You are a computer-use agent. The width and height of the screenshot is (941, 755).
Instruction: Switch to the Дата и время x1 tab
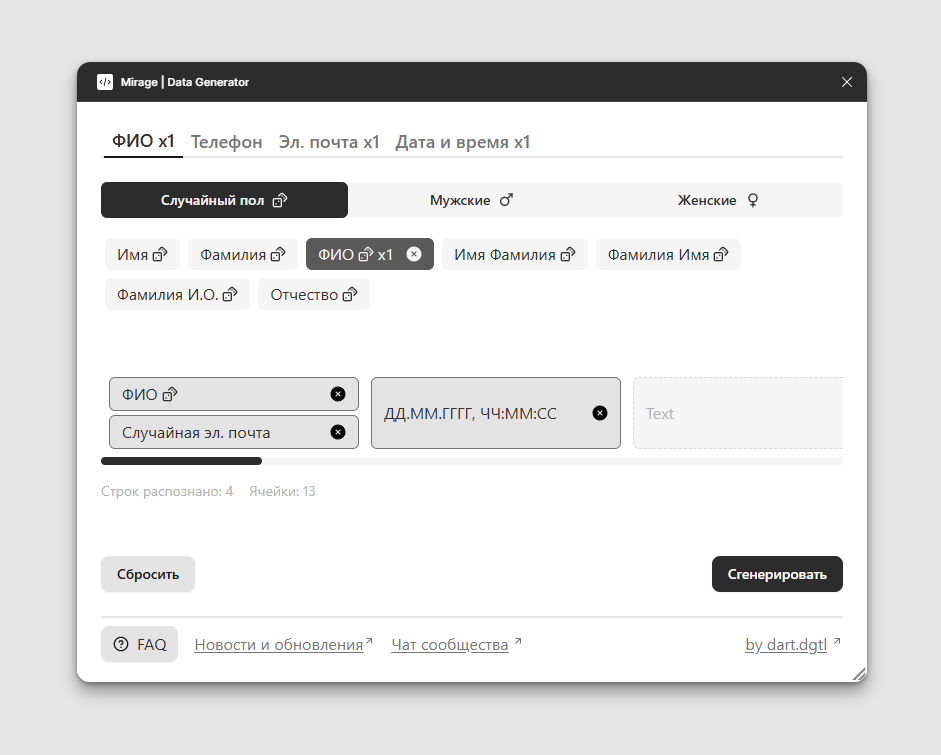[463, 142]
